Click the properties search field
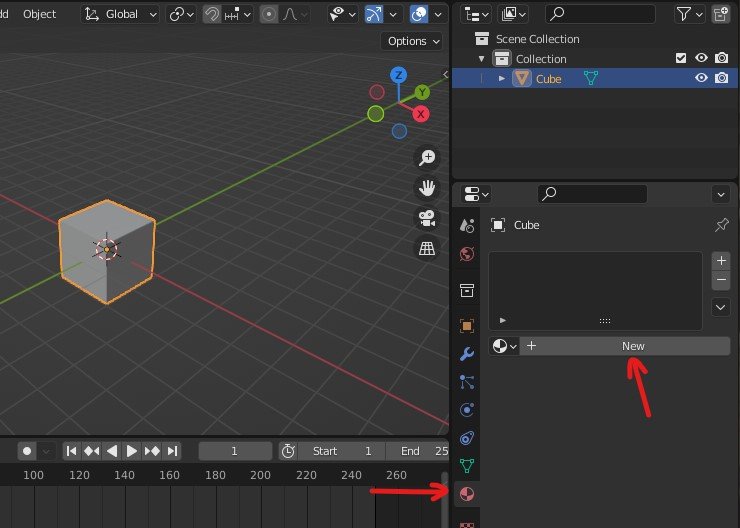This screenshot has height=528, width=740. (x=592, y=194)
